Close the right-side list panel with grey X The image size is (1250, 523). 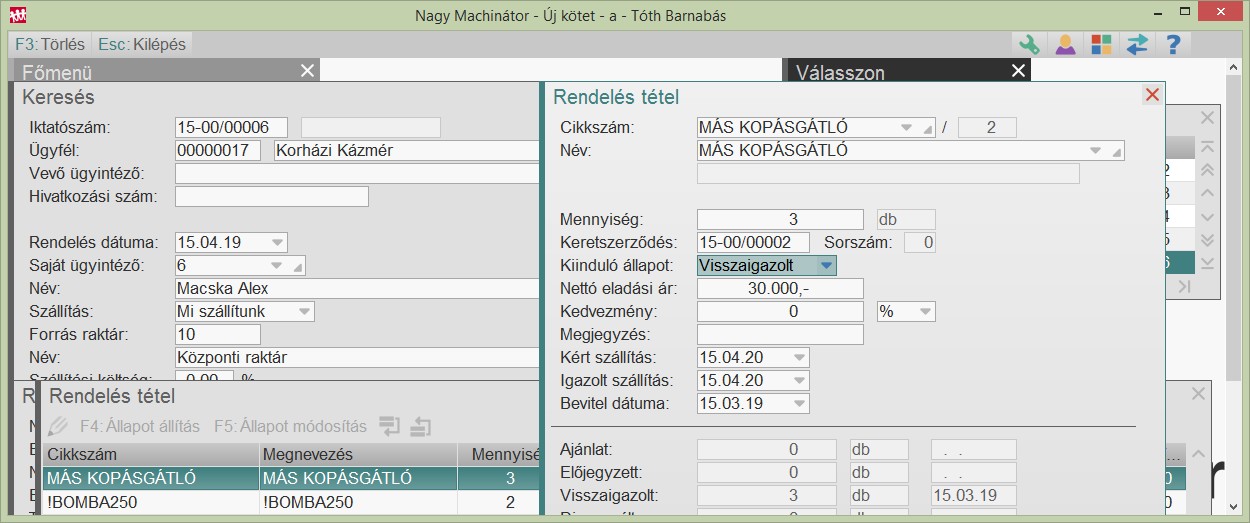[x=1207, y=118]
